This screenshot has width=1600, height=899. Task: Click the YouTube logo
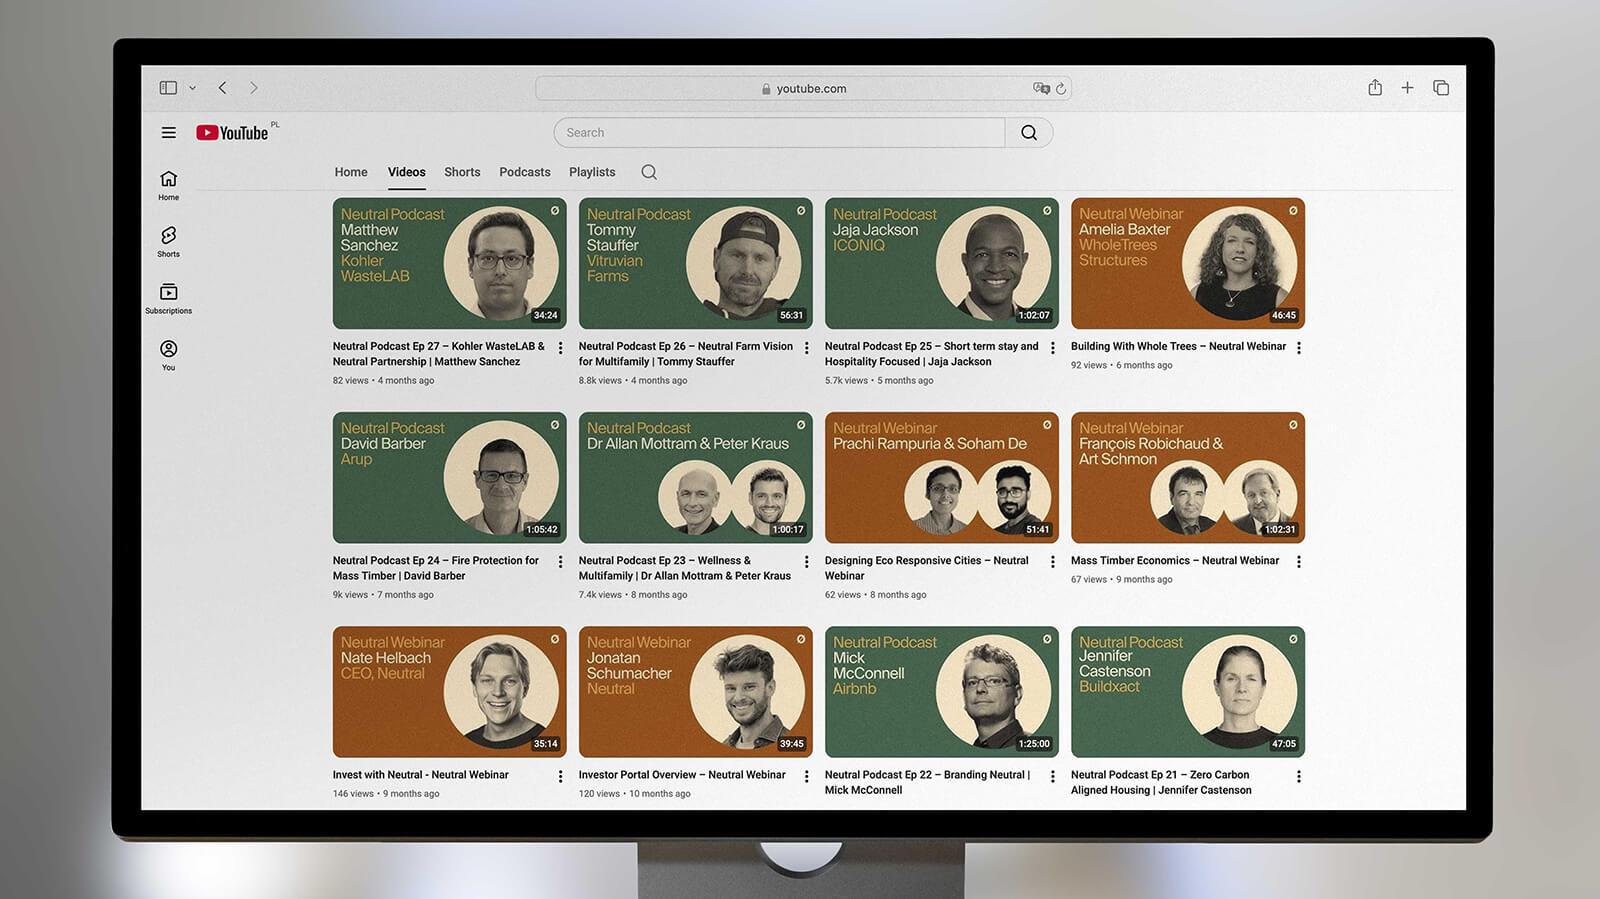pos(233,133)
